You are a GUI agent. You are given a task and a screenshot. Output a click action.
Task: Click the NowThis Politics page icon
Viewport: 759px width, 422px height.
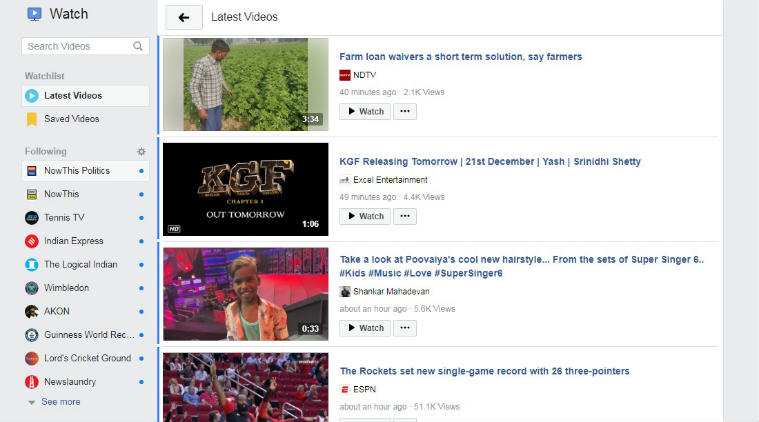32,171
